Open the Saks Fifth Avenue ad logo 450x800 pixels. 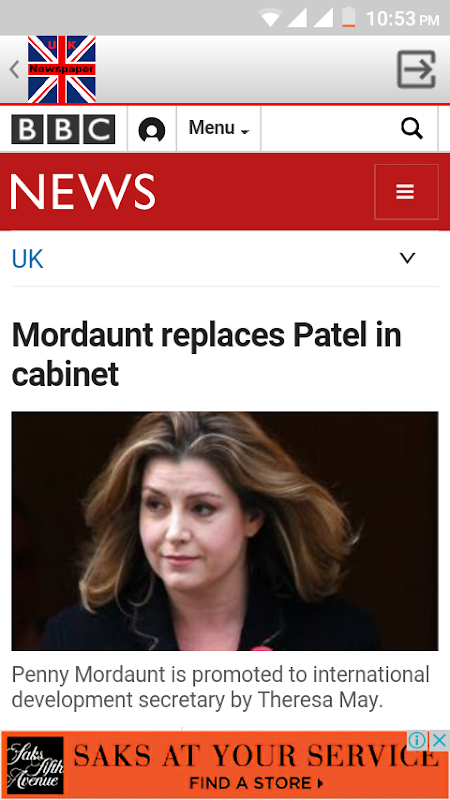[35, 765]
